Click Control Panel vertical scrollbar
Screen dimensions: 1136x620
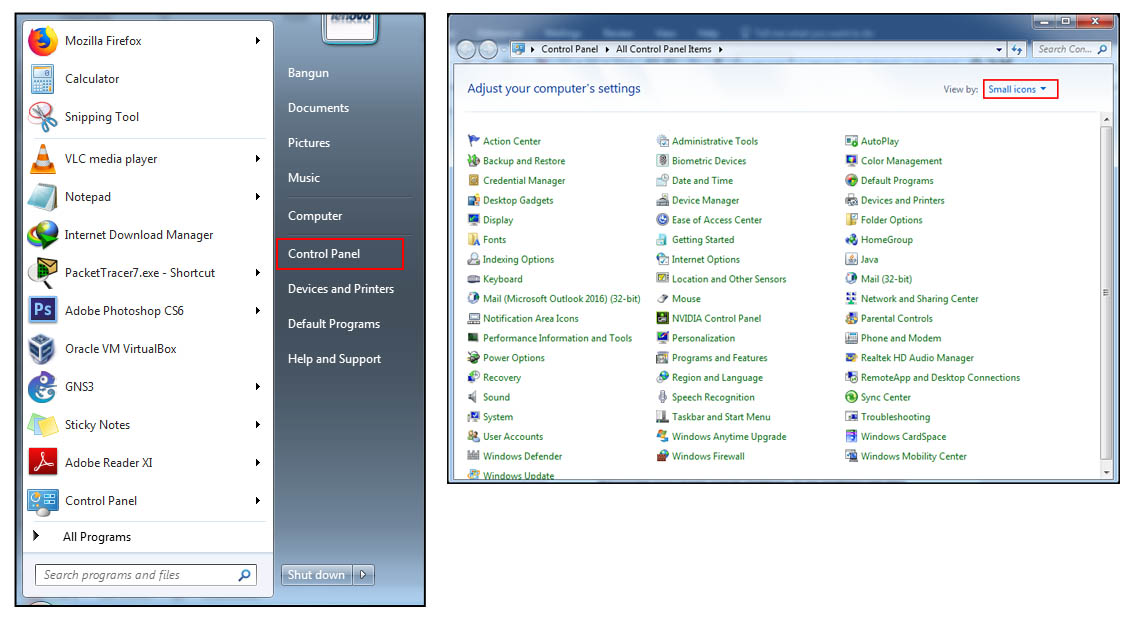click(x=1106, y=293)
